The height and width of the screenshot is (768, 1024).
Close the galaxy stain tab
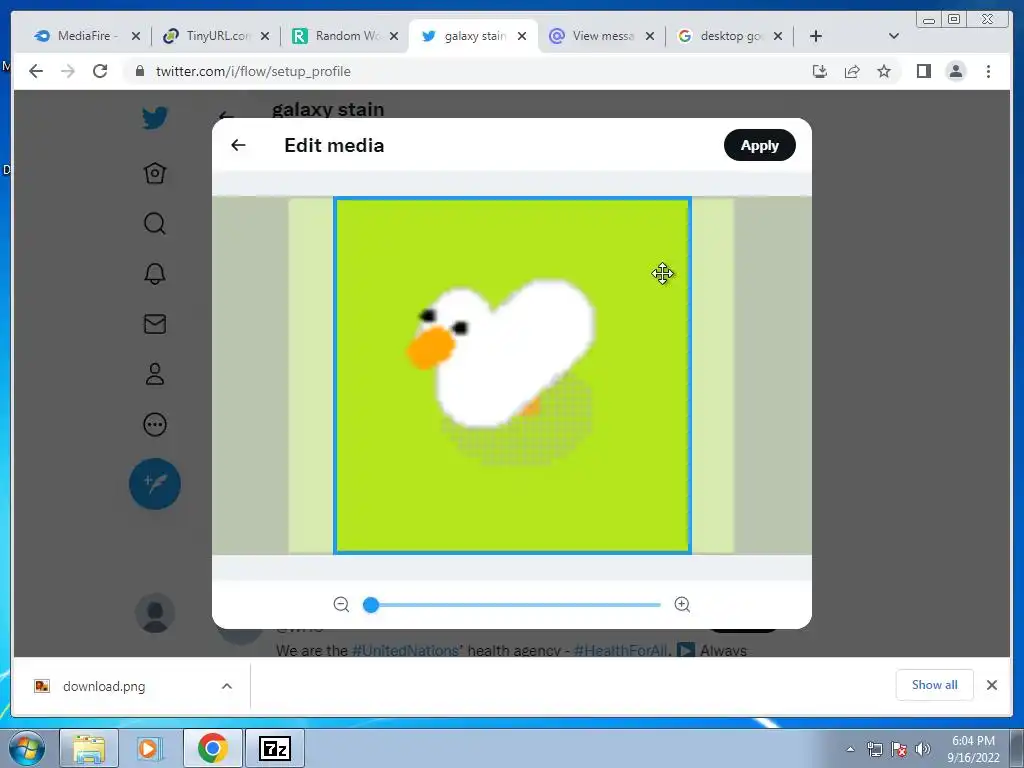point(522,36)
